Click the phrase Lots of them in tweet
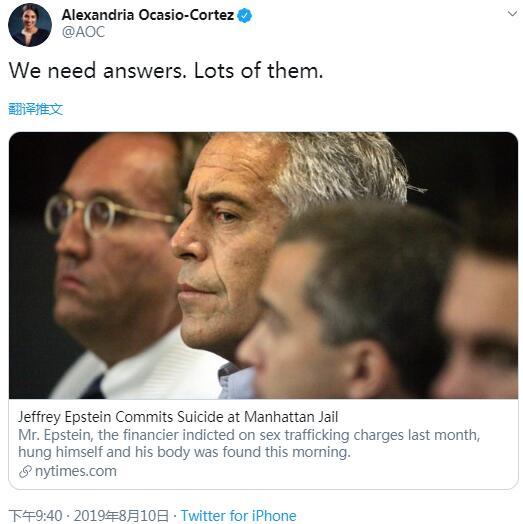 coord(259,71)
